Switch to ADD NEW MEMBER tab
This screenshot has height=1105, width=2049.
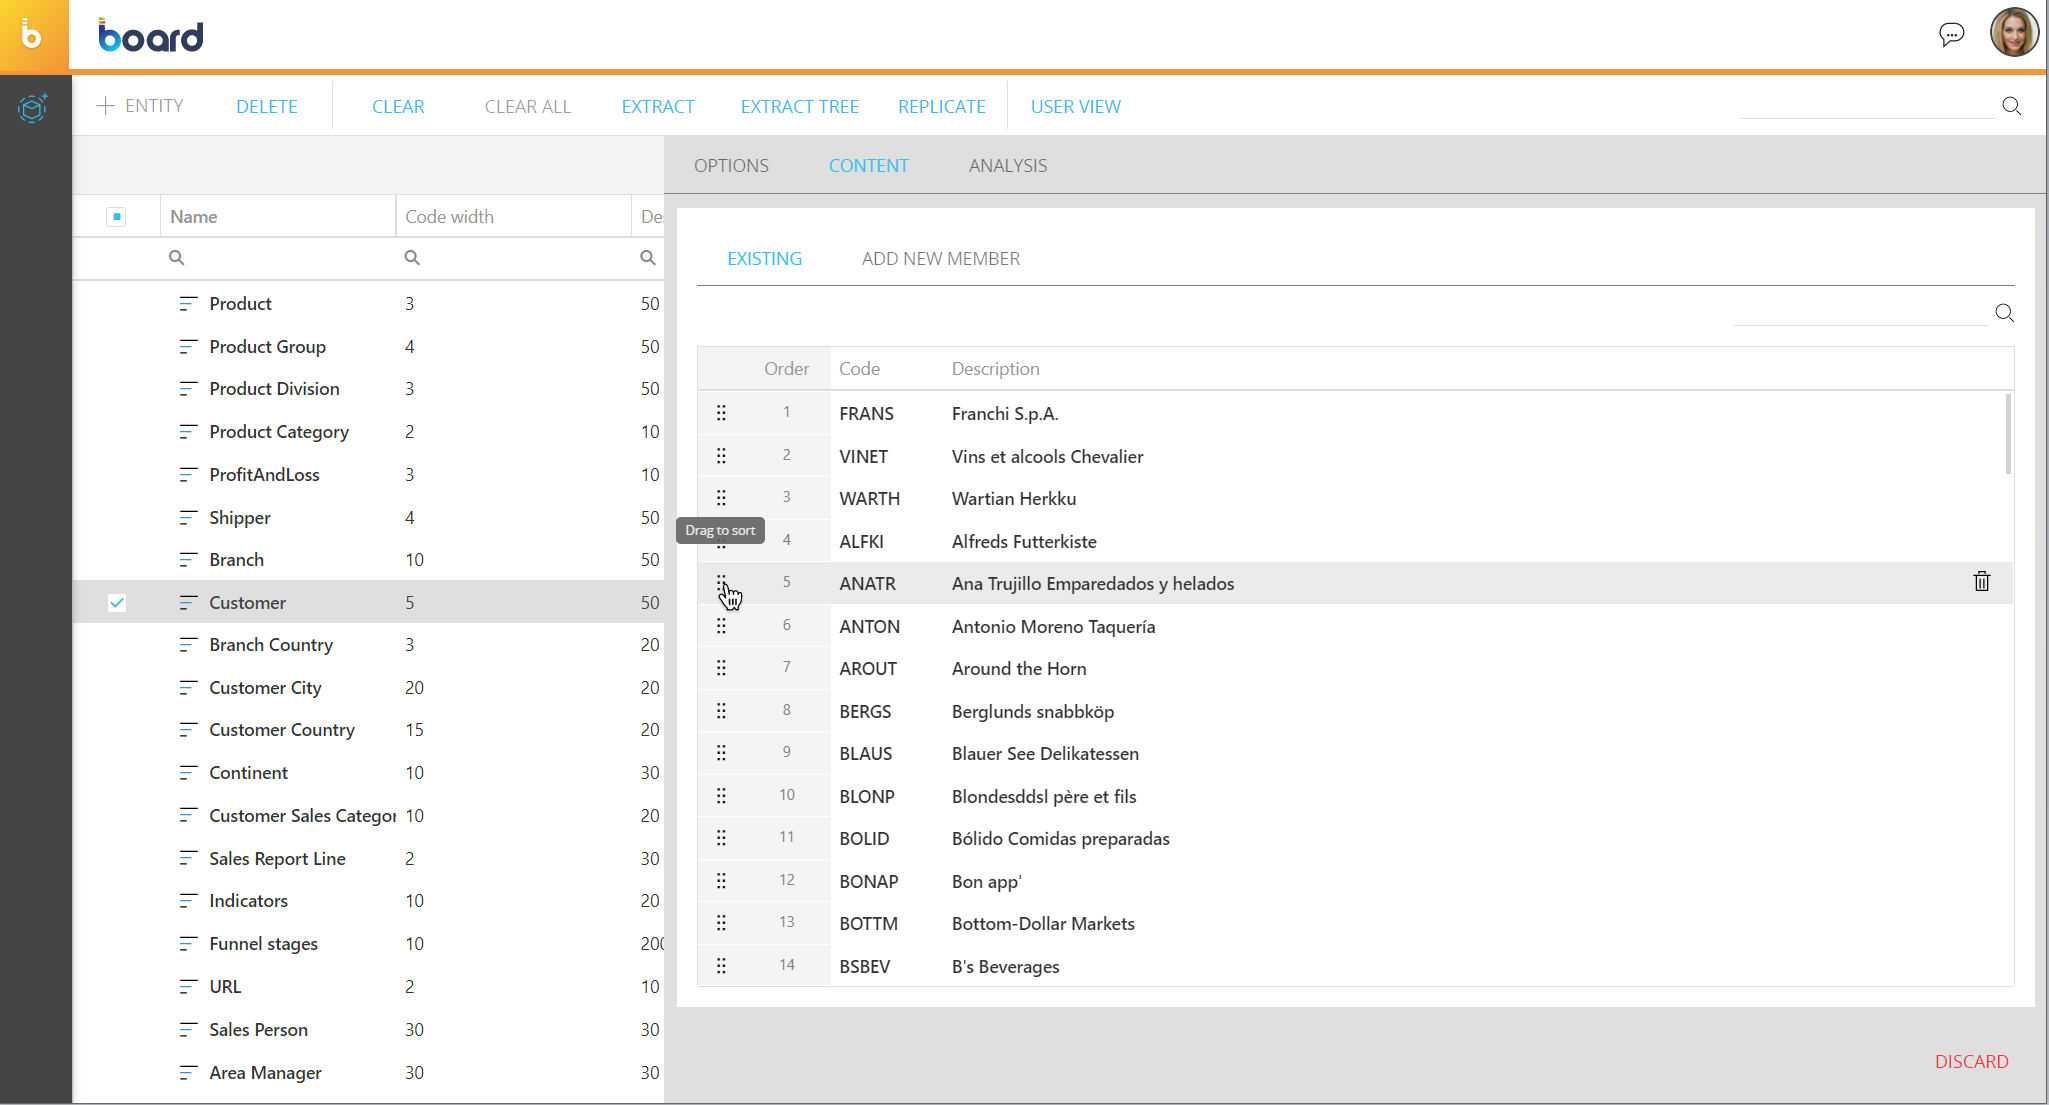tap(940, 259)
